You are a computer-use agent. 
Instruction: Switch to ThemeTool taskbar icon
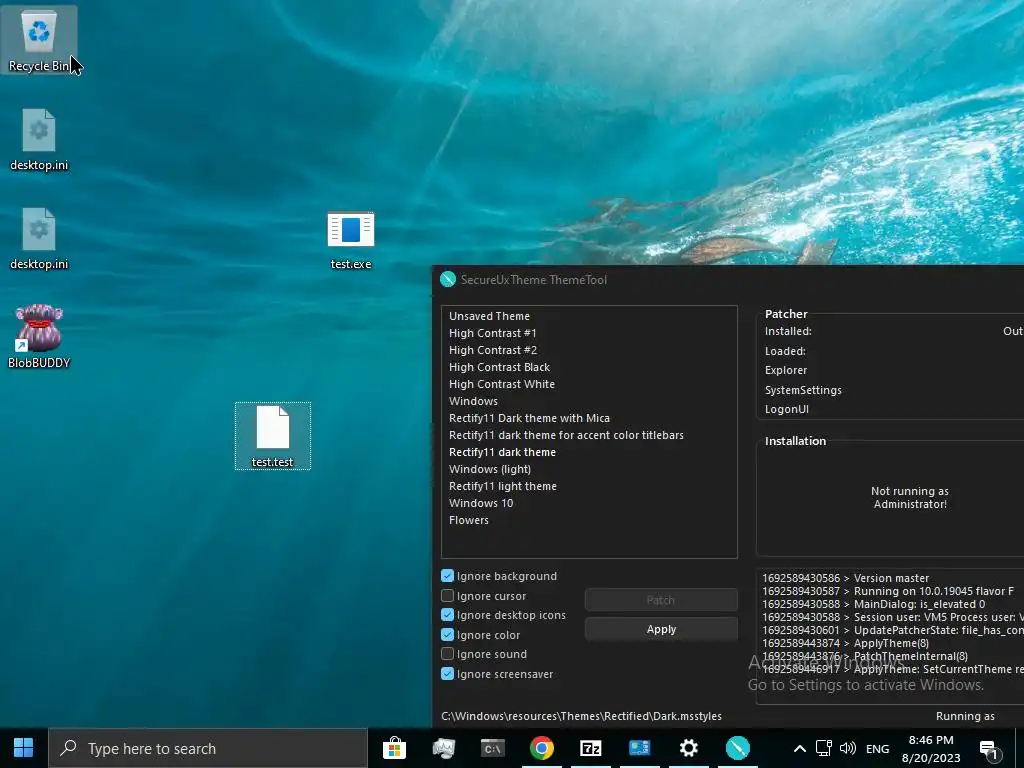738,748
